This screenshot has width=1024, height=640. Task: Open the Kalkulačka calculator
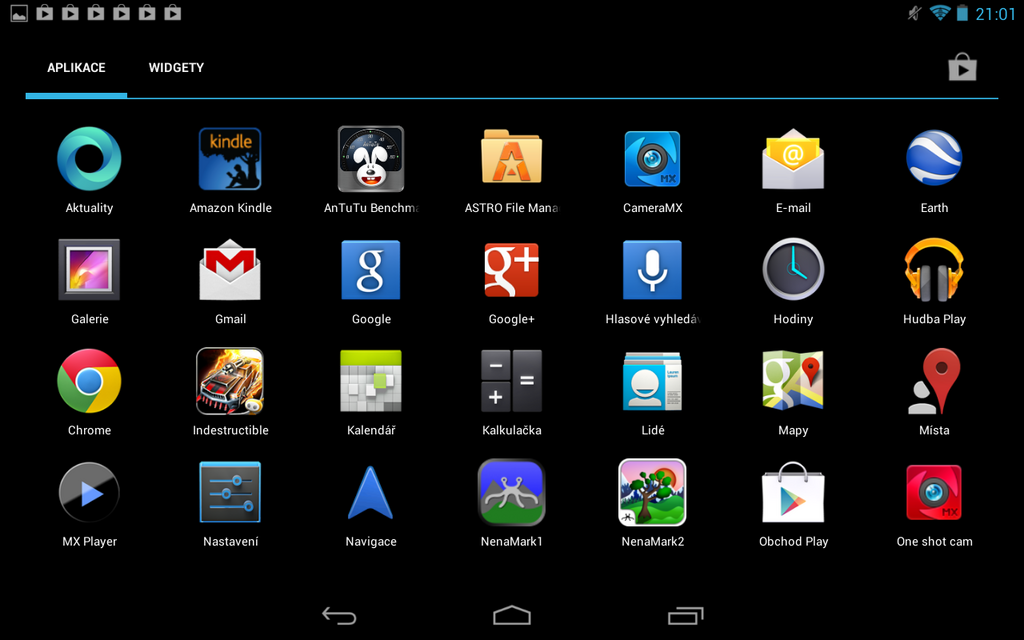(511, 381)
